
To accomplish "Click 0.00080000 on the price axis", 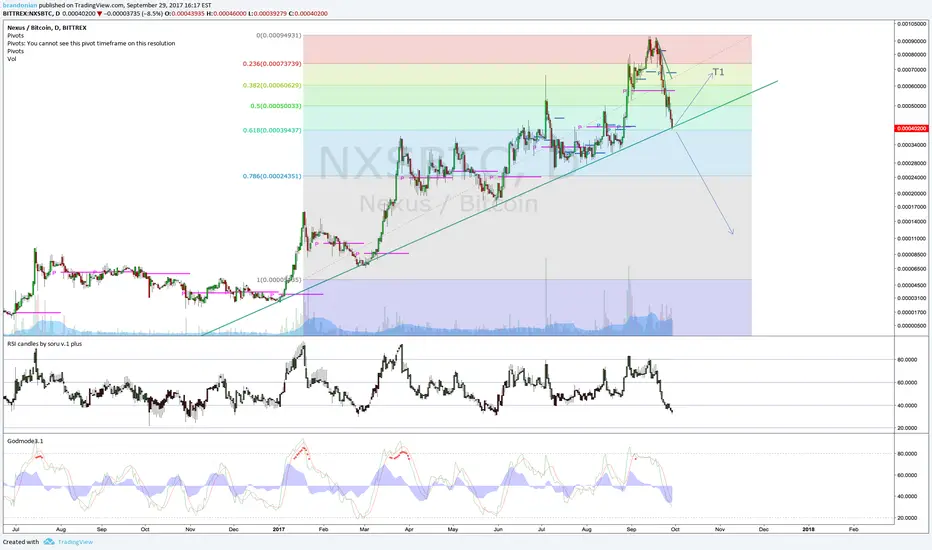I will (912, 55).
